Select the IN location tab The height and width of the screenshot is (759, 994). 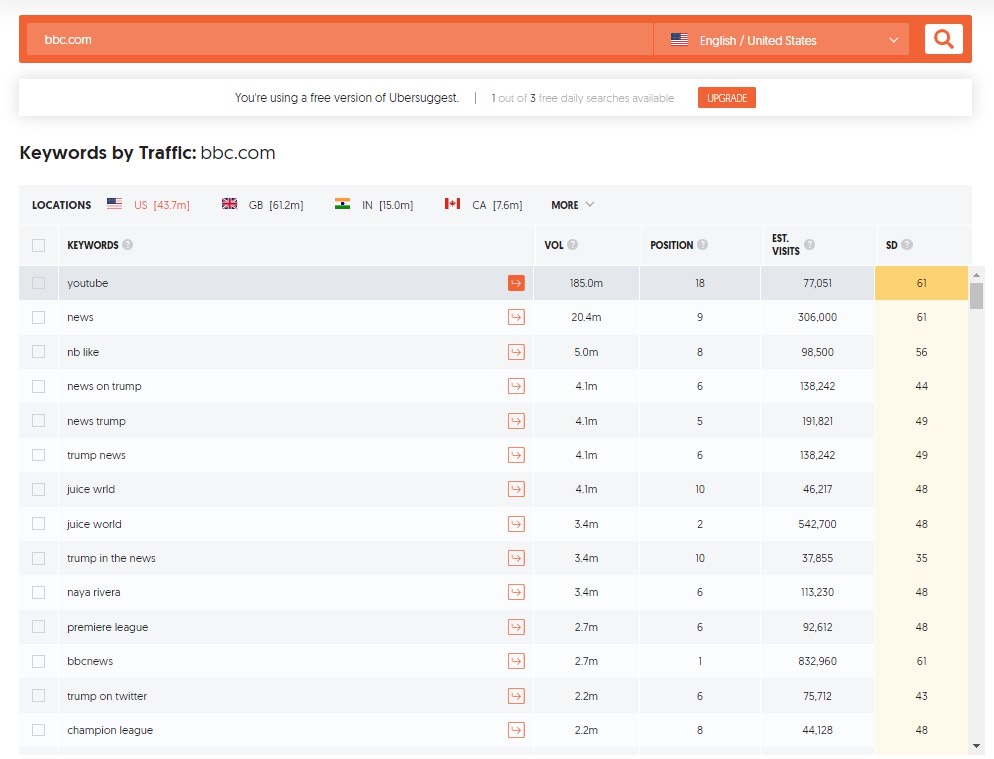374,205
